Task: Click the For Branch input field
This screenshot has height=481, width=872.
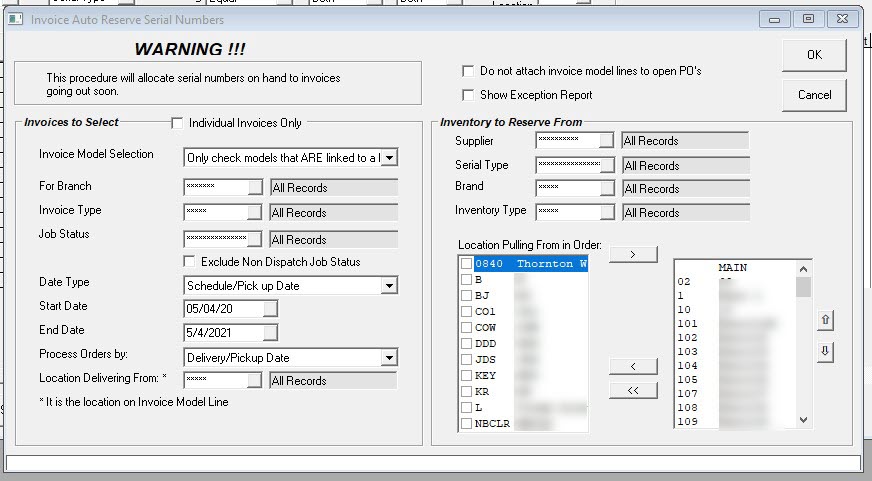Action: (x=216, y=187)
